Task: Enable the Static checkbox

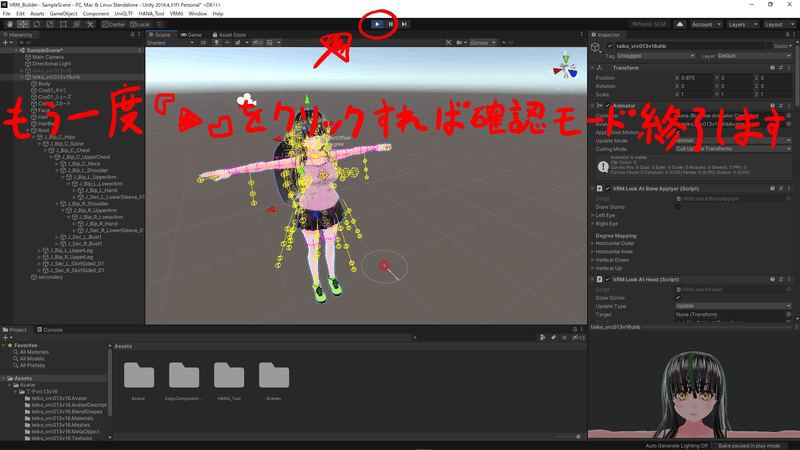Action: [x=769, y=46]
